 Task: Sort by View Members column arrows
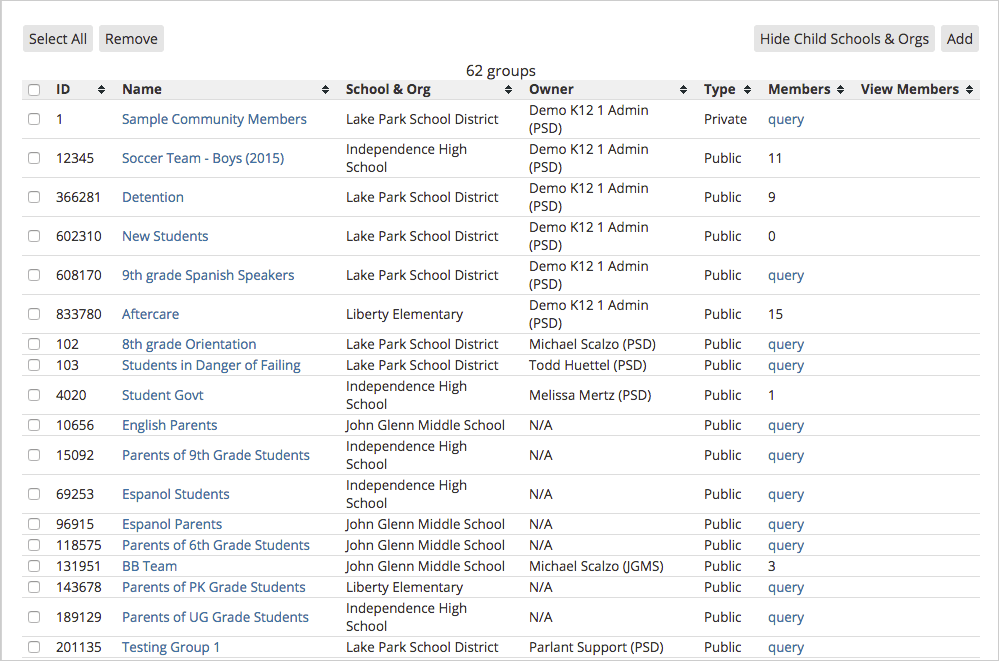[969, 90]
